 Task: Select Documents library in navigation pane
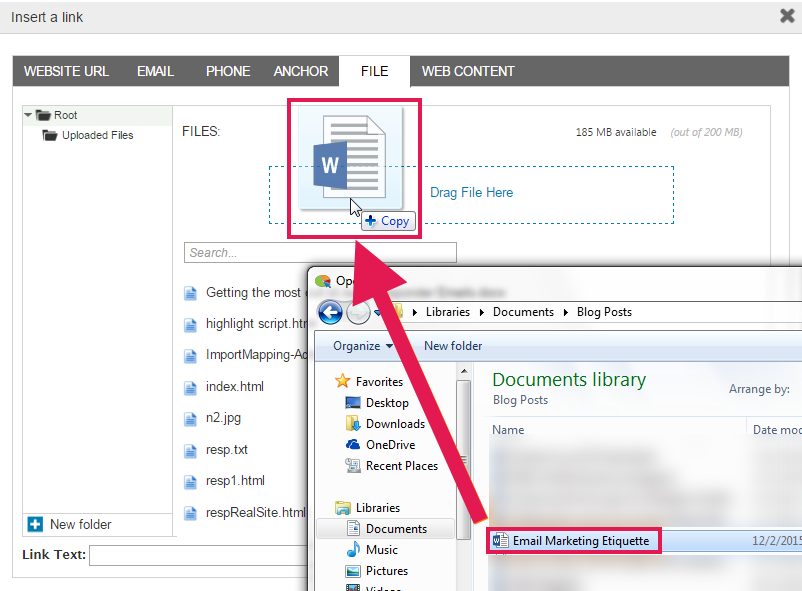(x=396, y=529)
